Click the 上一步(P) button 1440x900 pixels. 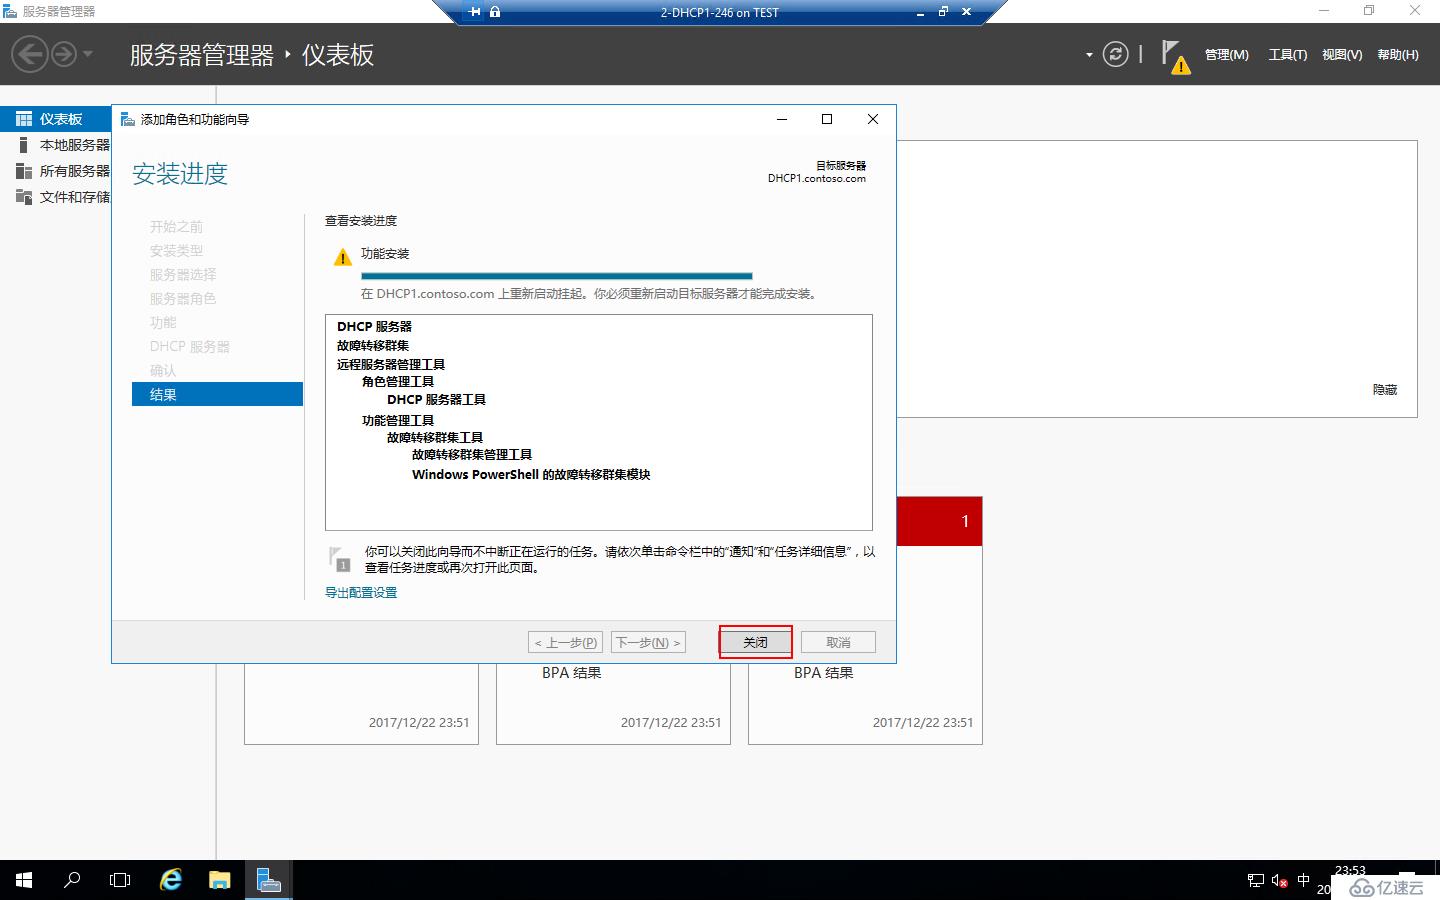click(566, 642)
